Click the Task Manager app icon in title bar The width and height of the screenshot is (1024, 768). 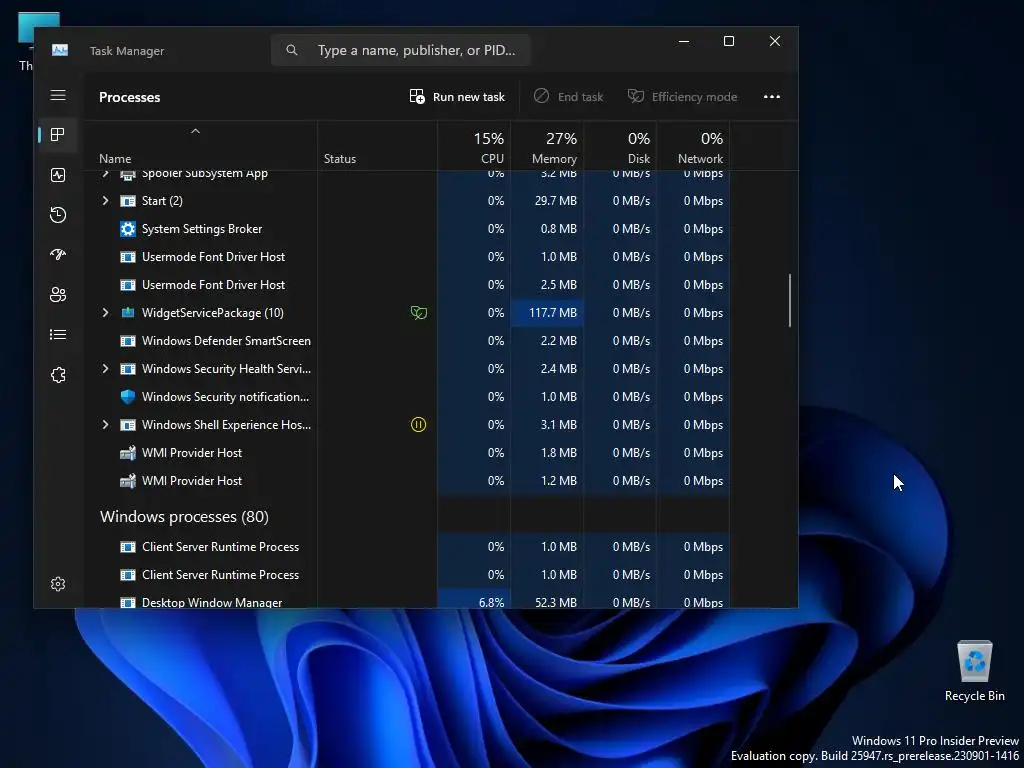pos(60,50)
